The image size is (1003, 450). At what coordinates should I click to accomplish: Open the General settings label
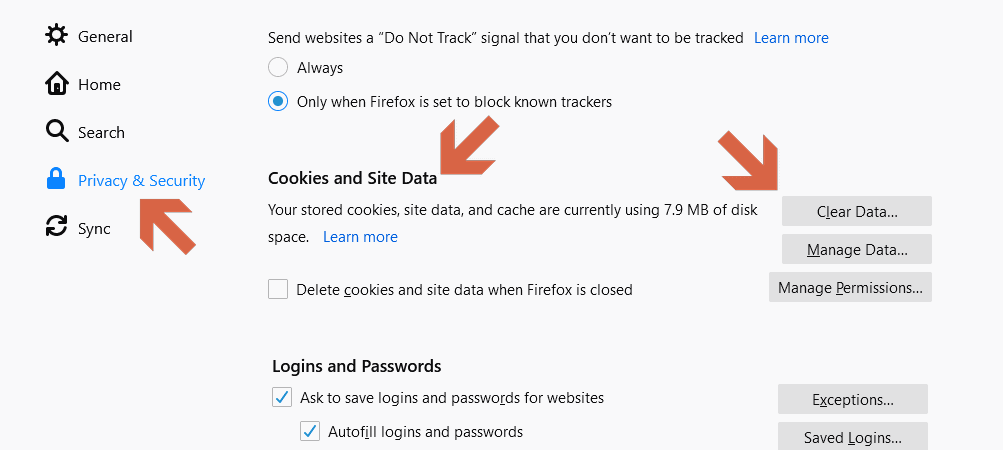[105, 37]
